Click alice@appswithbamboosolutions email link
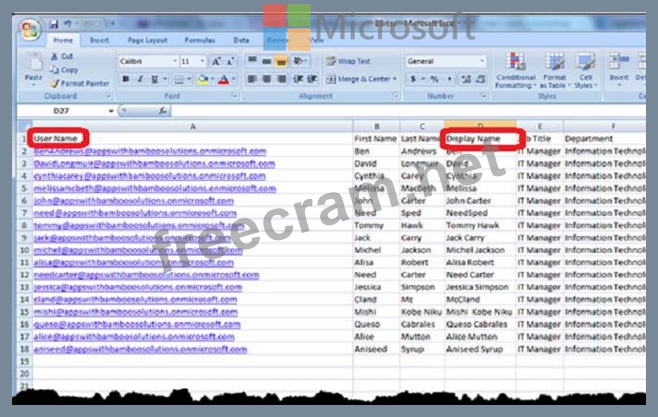658x417 pixels. (134, 337)
